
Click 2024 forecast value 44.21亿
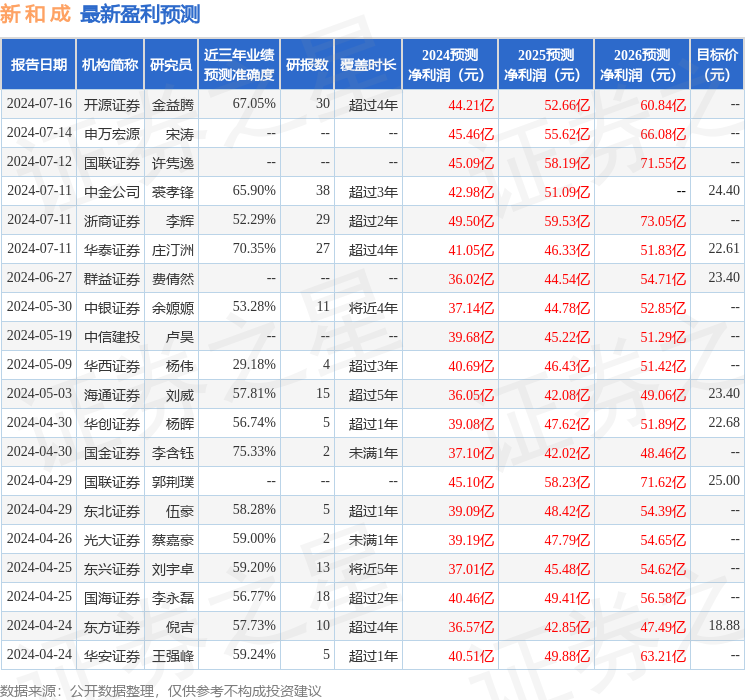coord(471,105)
